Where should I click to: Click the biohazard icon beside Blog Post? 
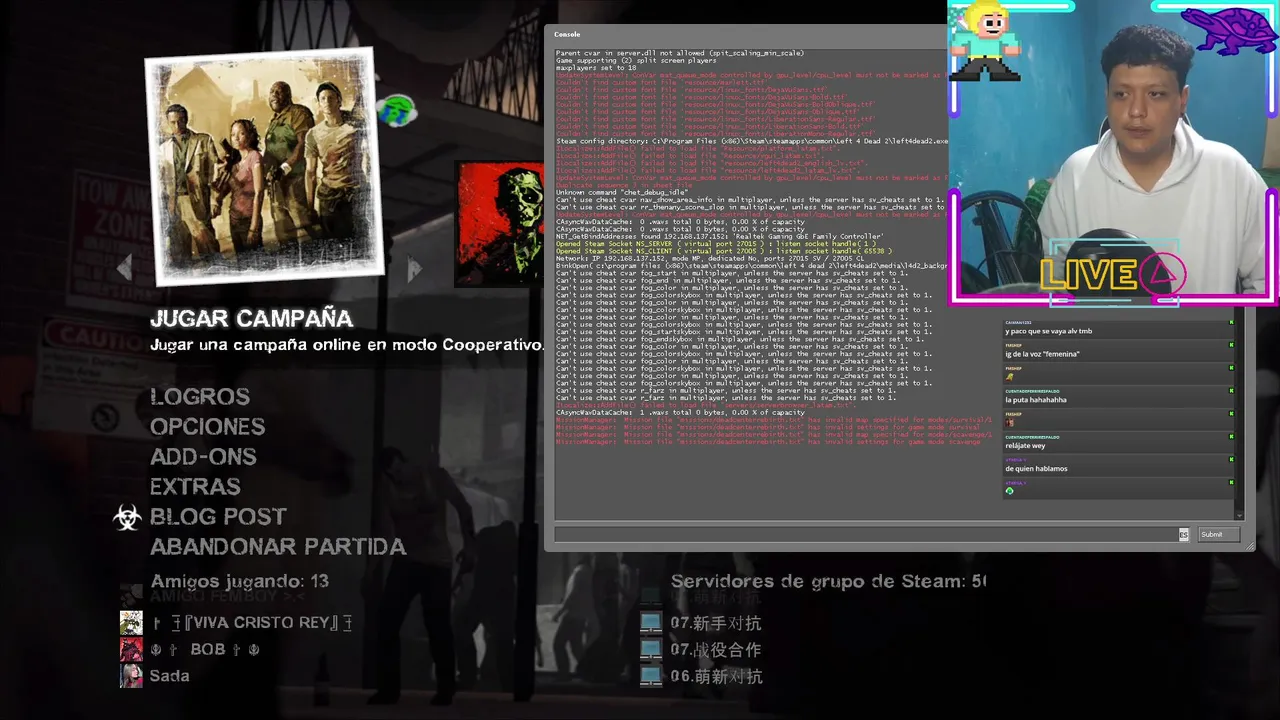tap(127, 517)
